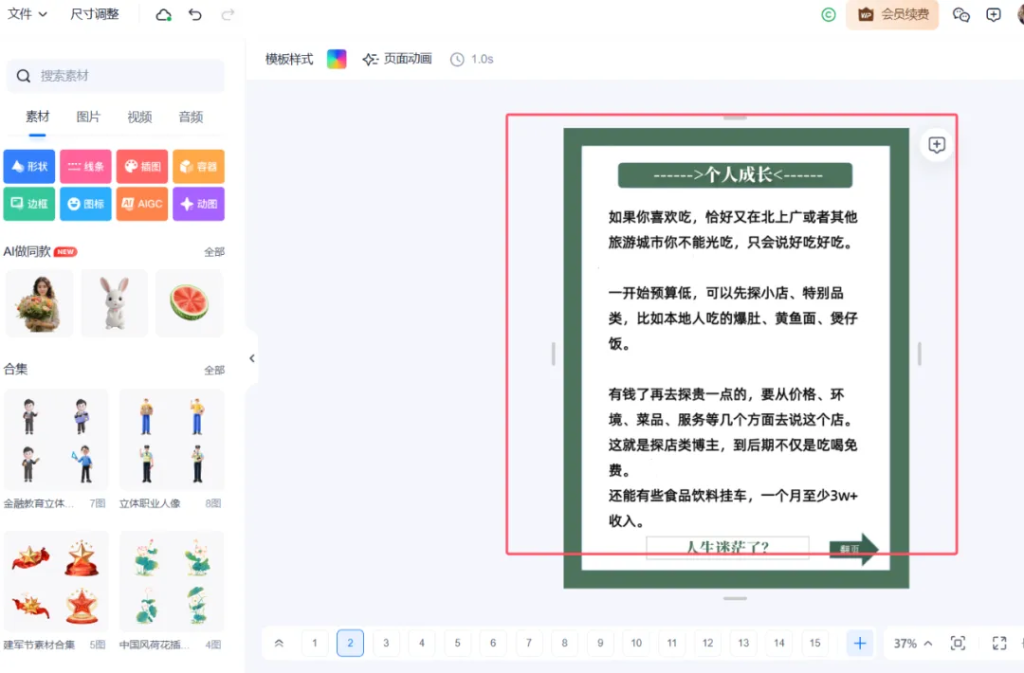Switch to the 音频 (audio) tab
1024x673 pixels.
click(x=191, y=117)
